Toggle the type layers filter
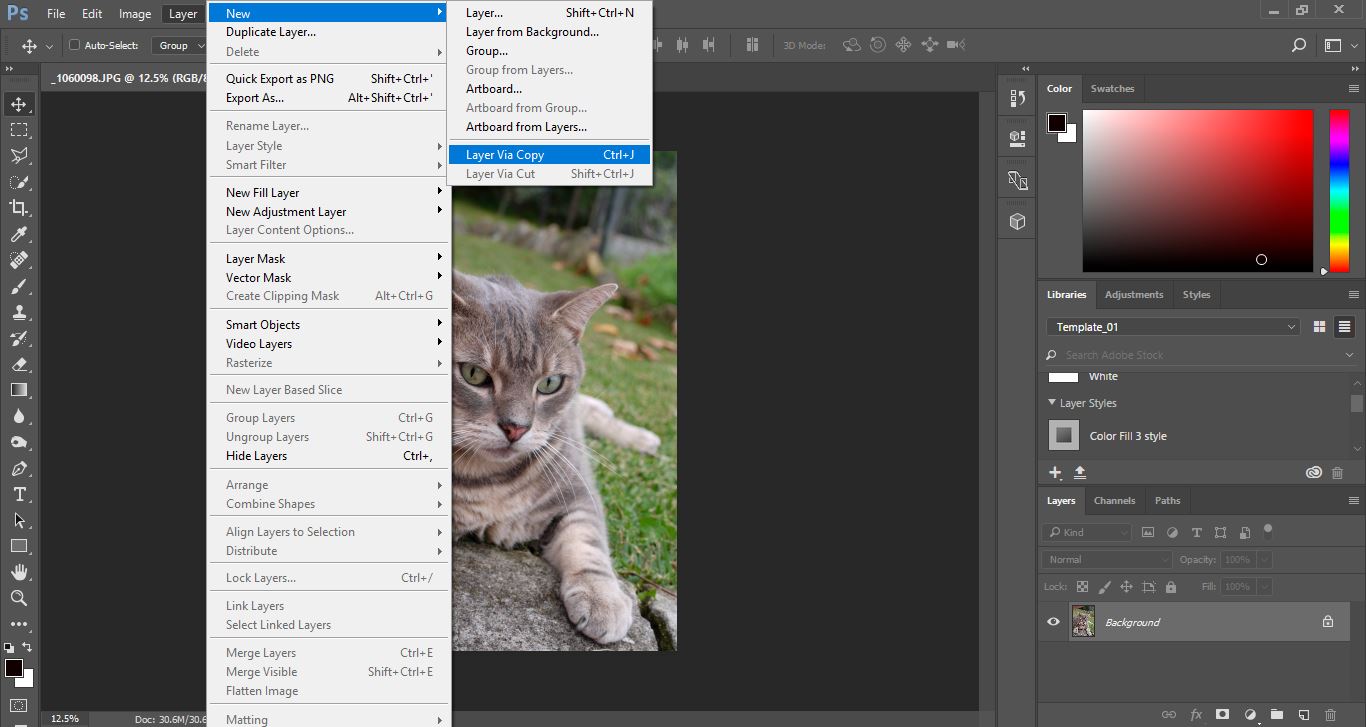 click(x=1196, y=532)
